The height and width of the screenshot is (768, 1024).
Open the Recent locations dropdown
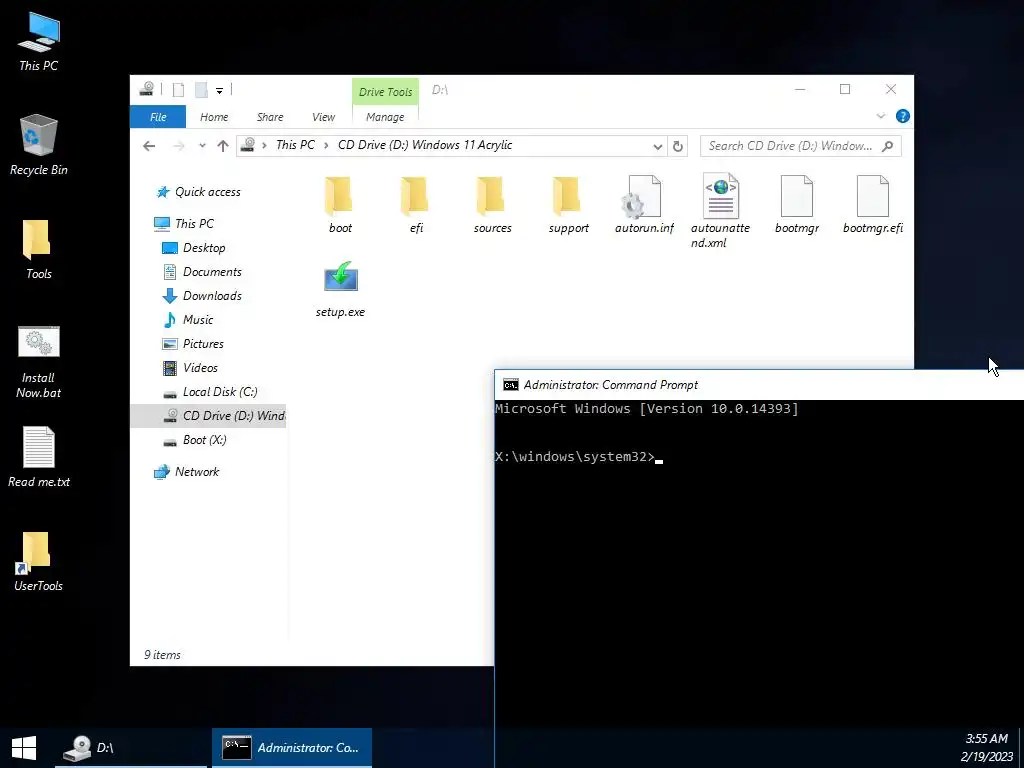(x=202, y=146)
